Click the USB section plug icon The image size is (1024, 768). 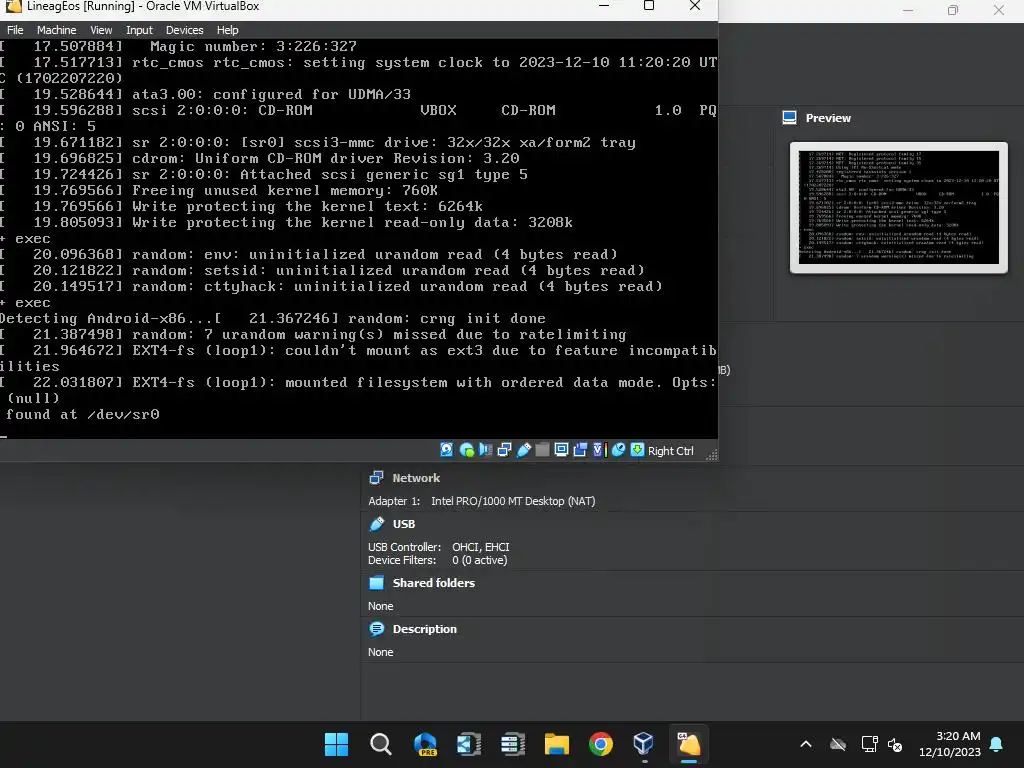click(x=377, y=524)
